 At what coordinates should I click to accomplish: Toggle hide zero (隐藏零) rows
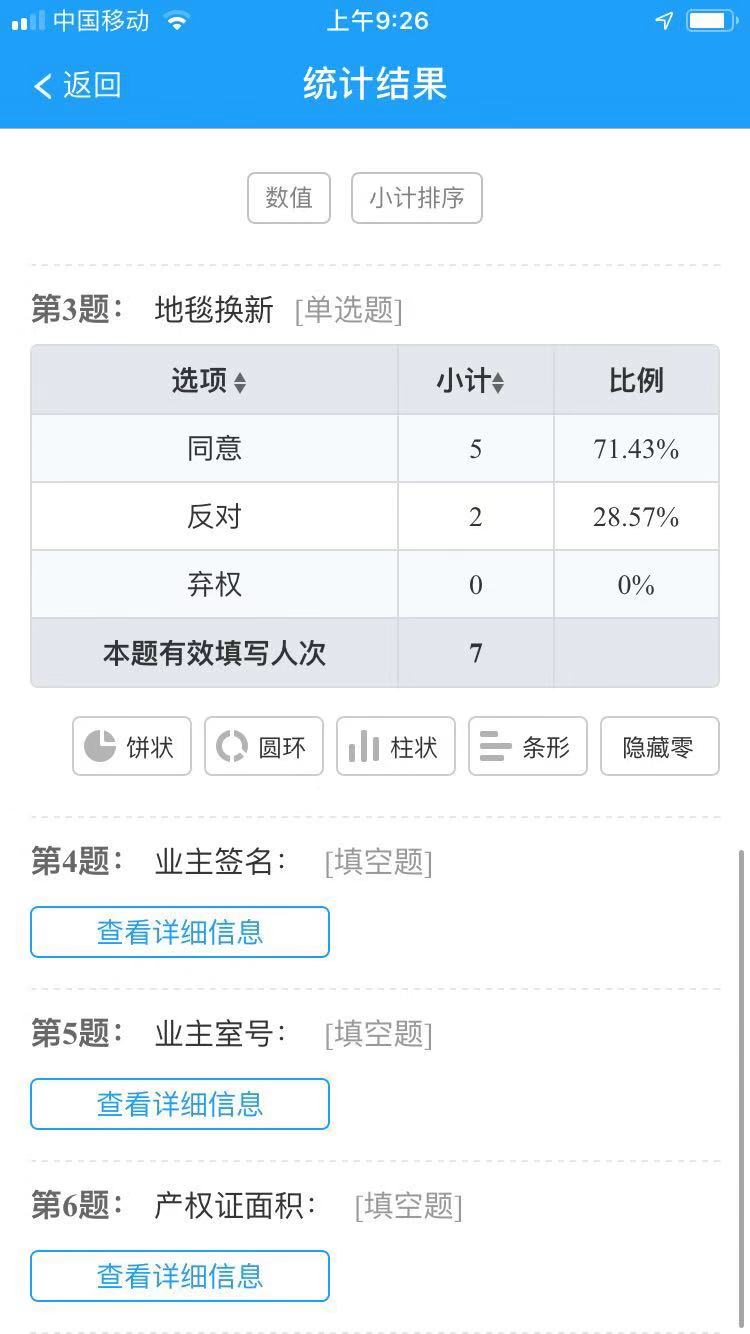coord(659,746)
